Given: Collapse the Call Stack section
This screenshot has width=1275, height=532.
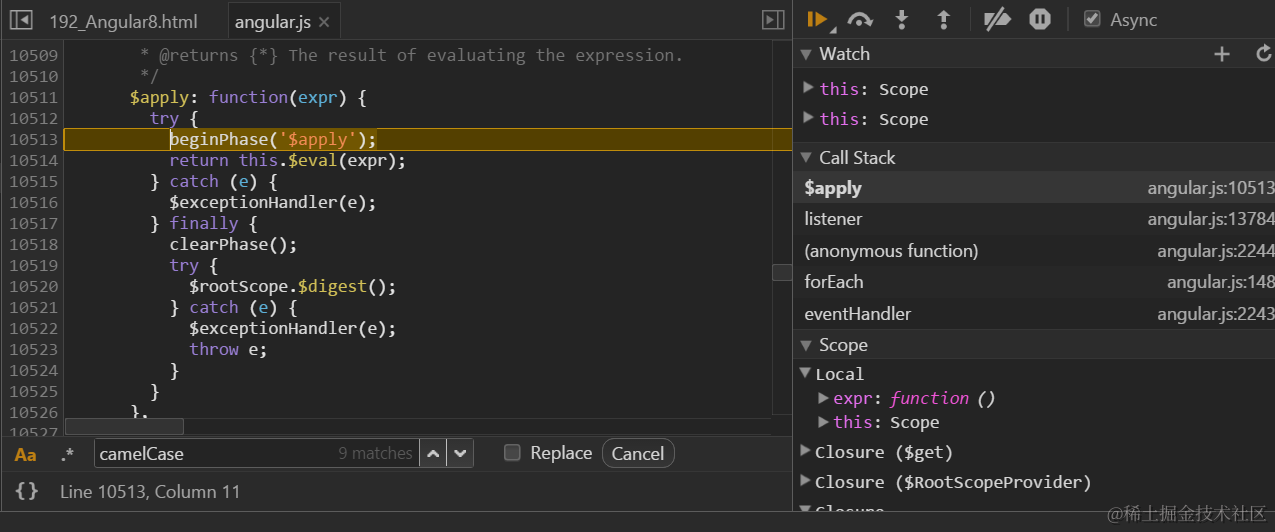Looking at the screenshot, I should tap(807, 157).
